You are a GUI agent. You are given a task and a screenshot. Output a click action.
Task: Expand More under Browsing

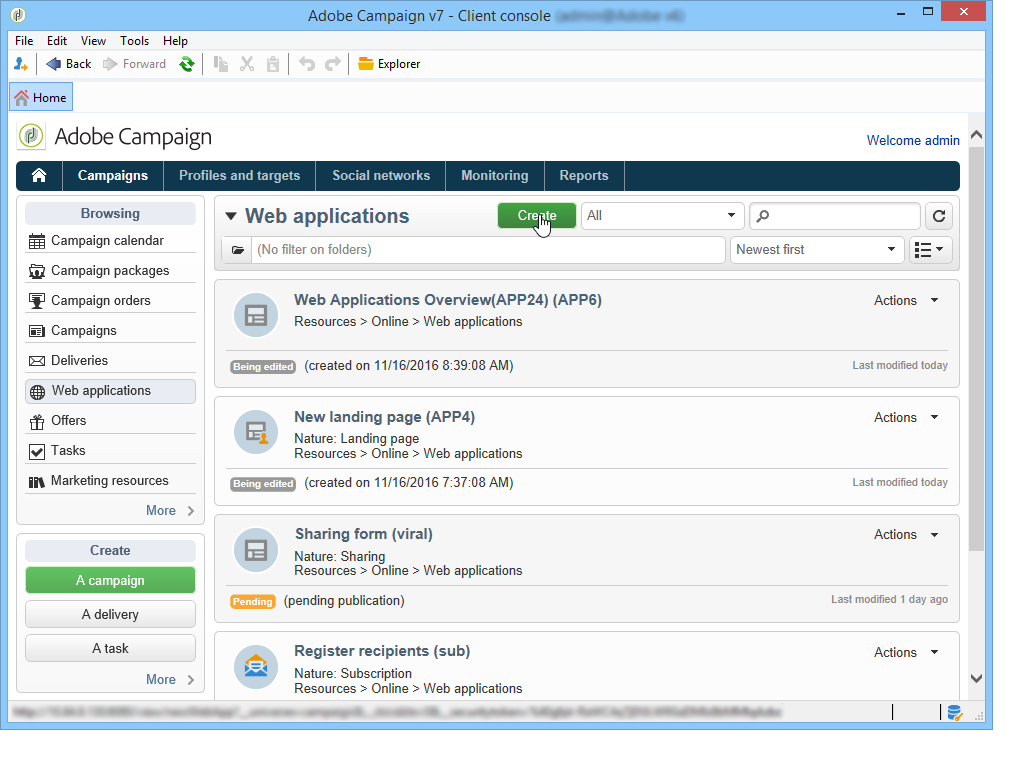(x=170, y=511)
